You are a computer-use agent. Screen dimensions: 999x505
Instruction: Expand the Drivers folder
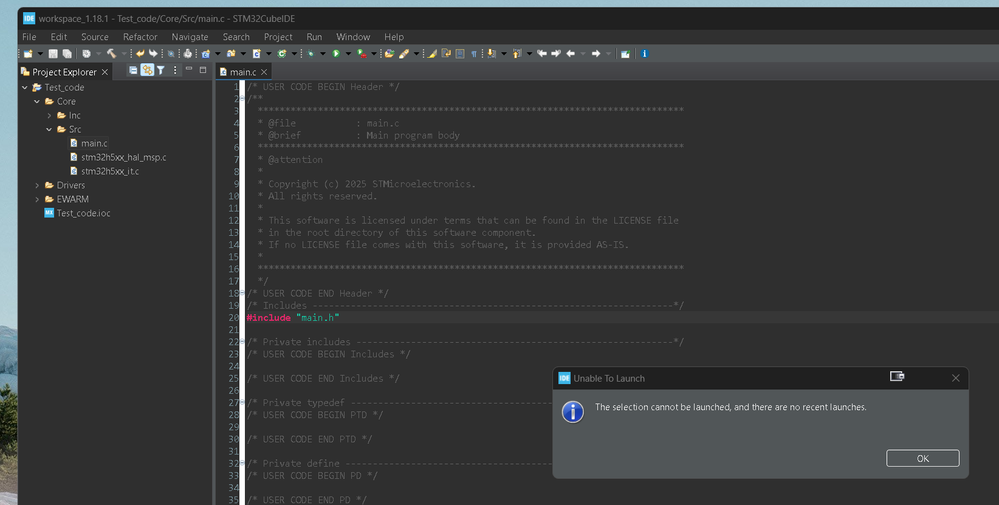[x=37, y=185]
